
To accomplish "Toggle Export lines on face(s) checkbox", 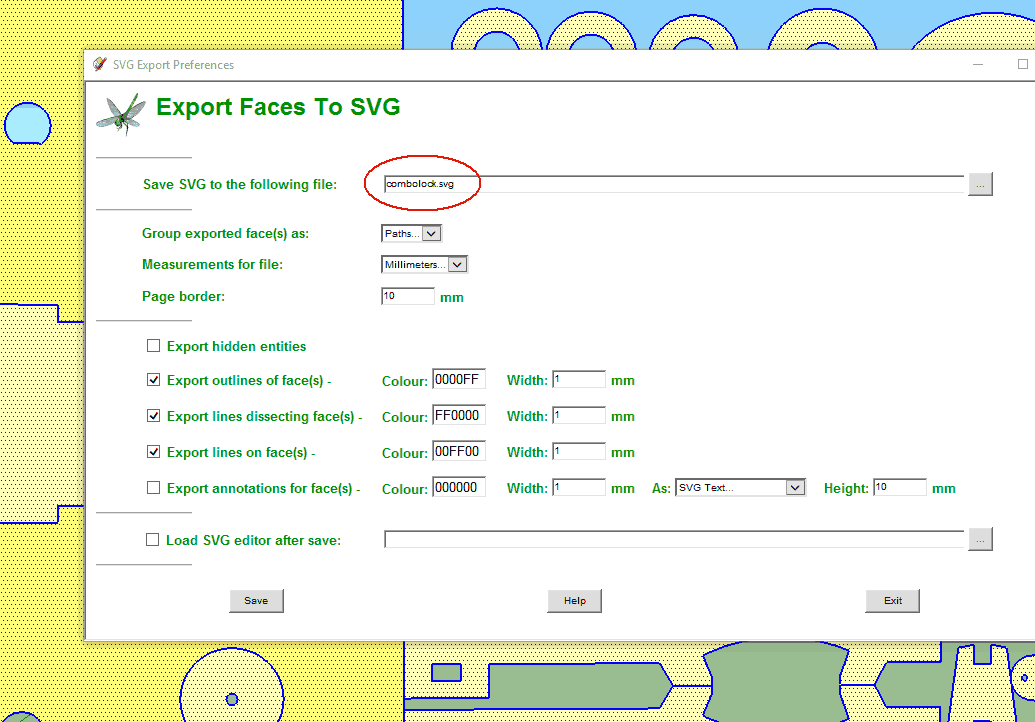I will [x=153, y=452].
